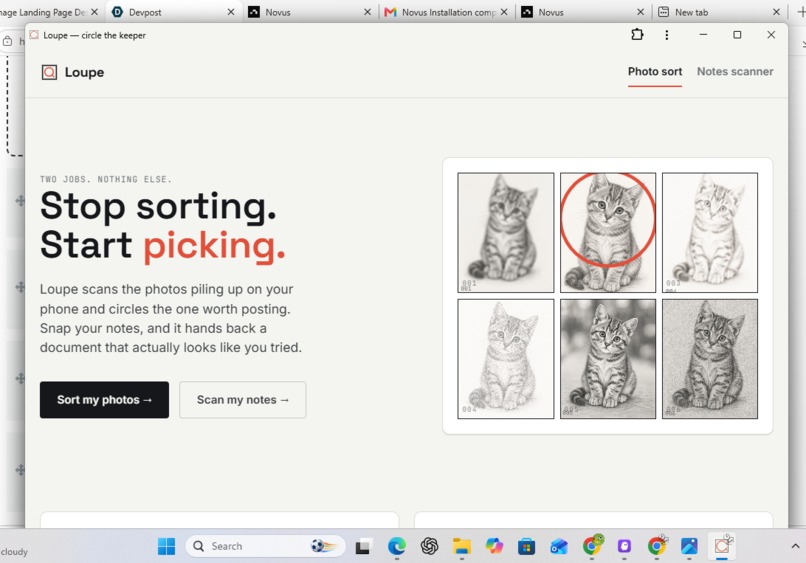Image resolution: width=806 pixels, height=563 pixels.
Task: Click the Loupe logo icon in header
Action: (x=49, y=72)
